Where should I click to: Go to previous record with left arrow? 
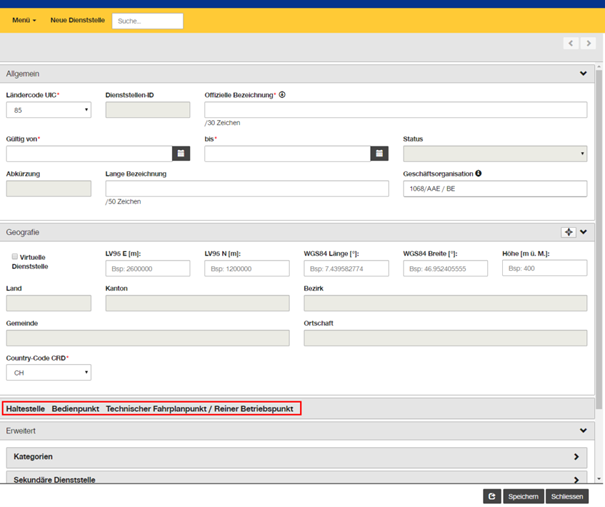[571, 43]
